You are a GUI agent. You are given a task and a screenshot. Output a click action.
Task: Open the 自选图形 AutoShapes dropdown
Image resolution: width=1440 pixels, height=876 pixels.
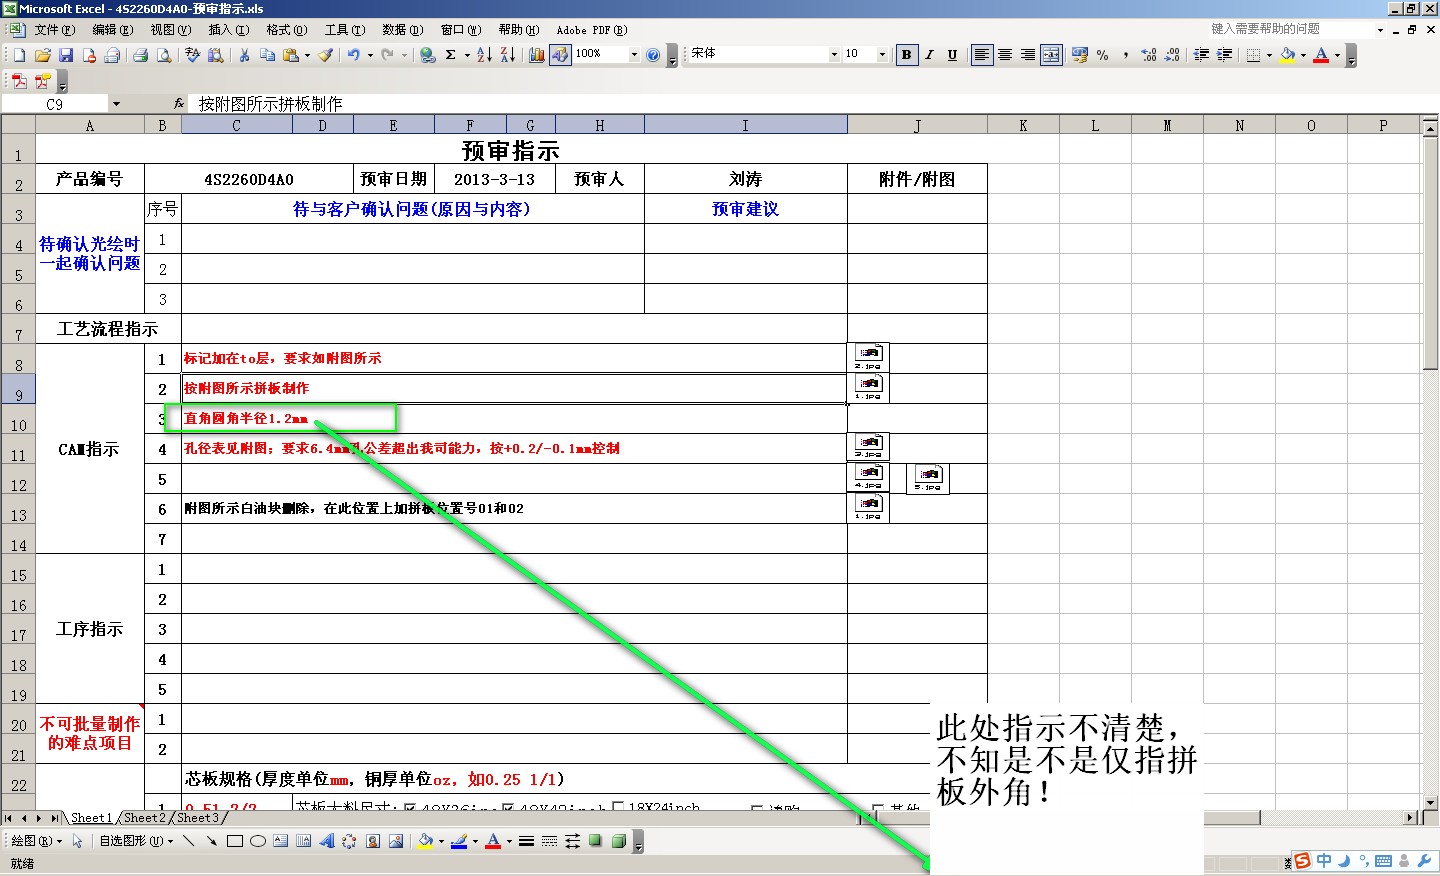(136, 841)
